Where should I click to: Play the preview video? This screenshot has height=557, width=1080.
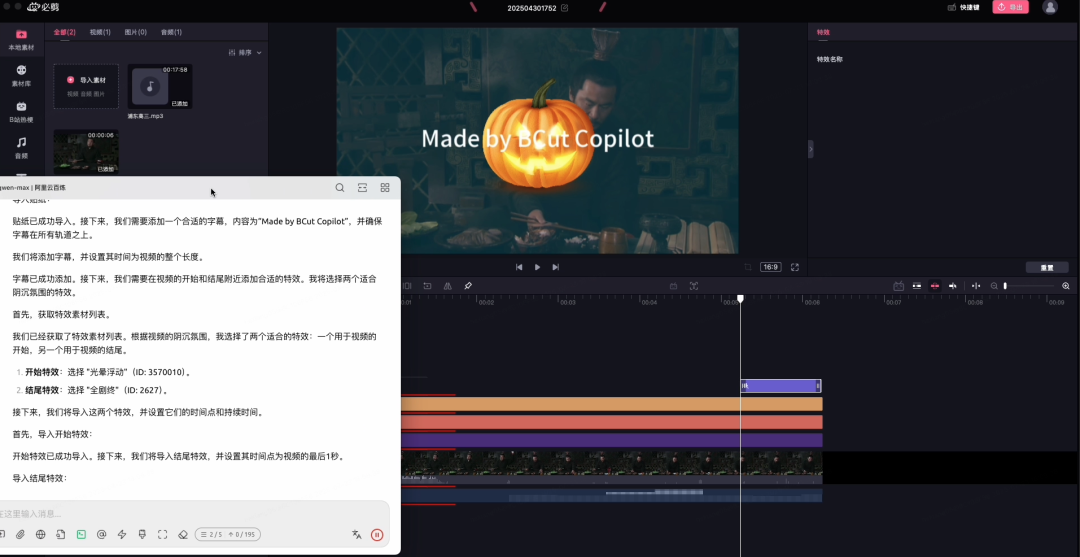pyautogui.click(x=537, y=267)
